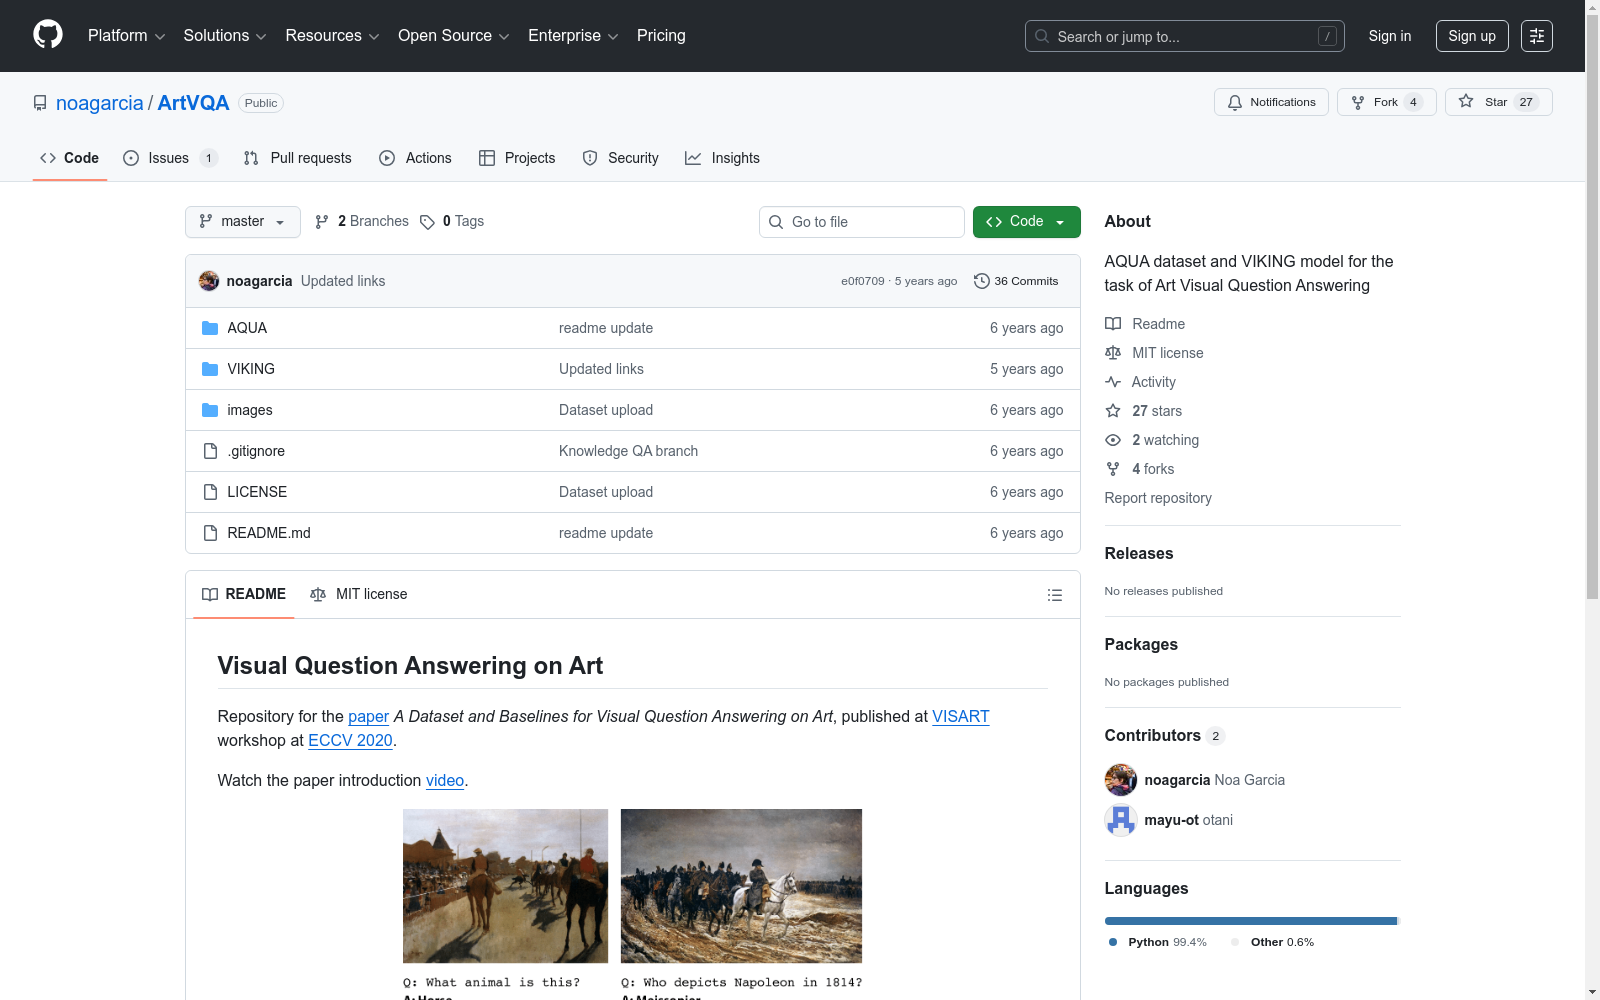Screen dimensions: 1600x1000
Task: Click the languages percentage bar
Action: pyautogui.click(x=1252, y=921)
